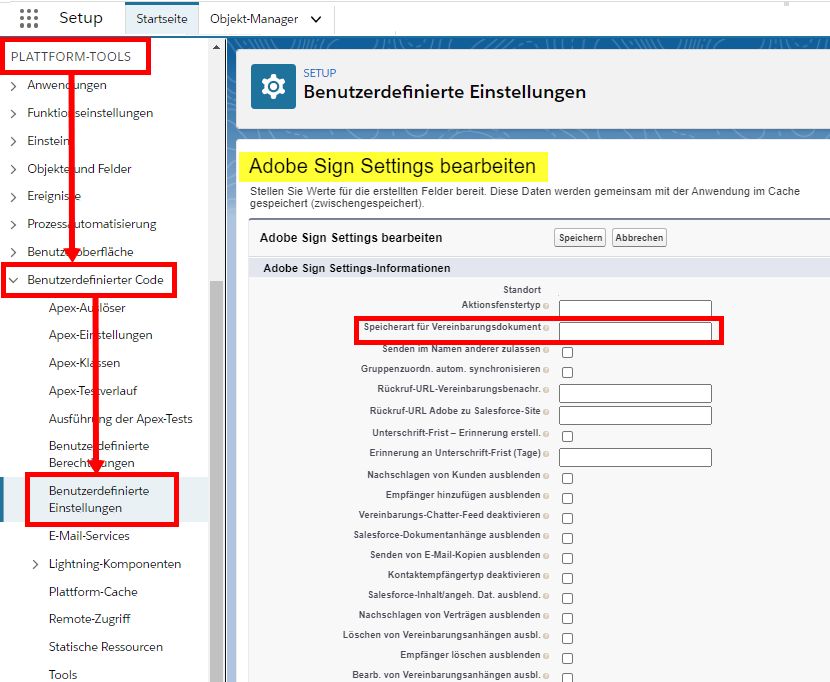Tick Nachschlagen von Kunden ausblenden checkbox
The width and height of the screenshot is (830, 682).
[567, 479]
